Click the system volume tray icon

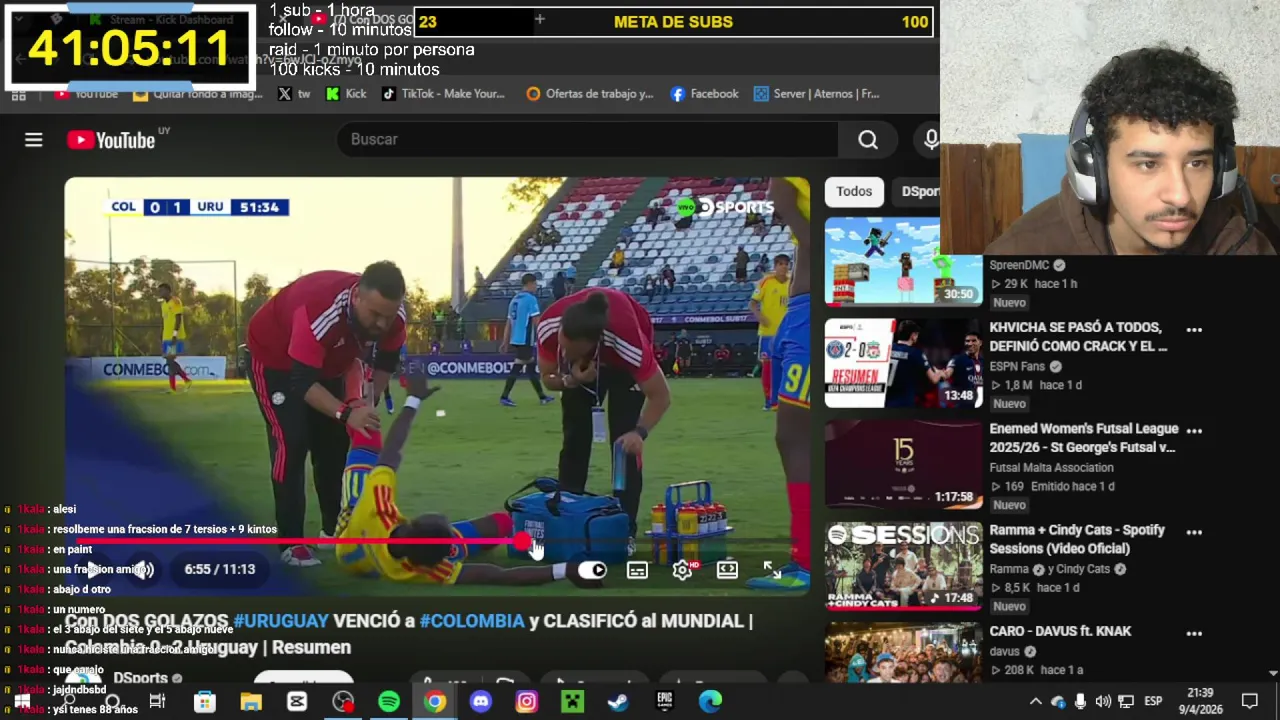tap(1103, 702)
